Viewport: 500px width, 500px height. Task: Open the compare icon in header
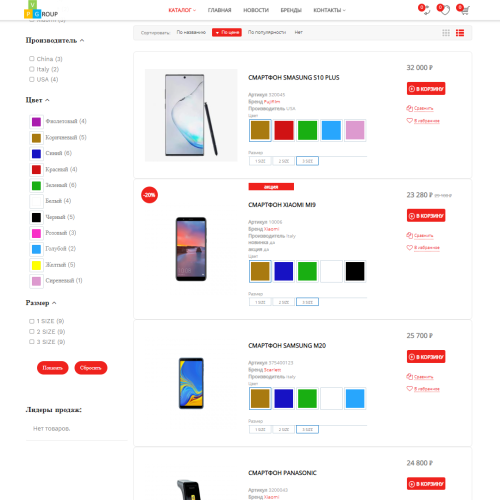coord(426,10)
